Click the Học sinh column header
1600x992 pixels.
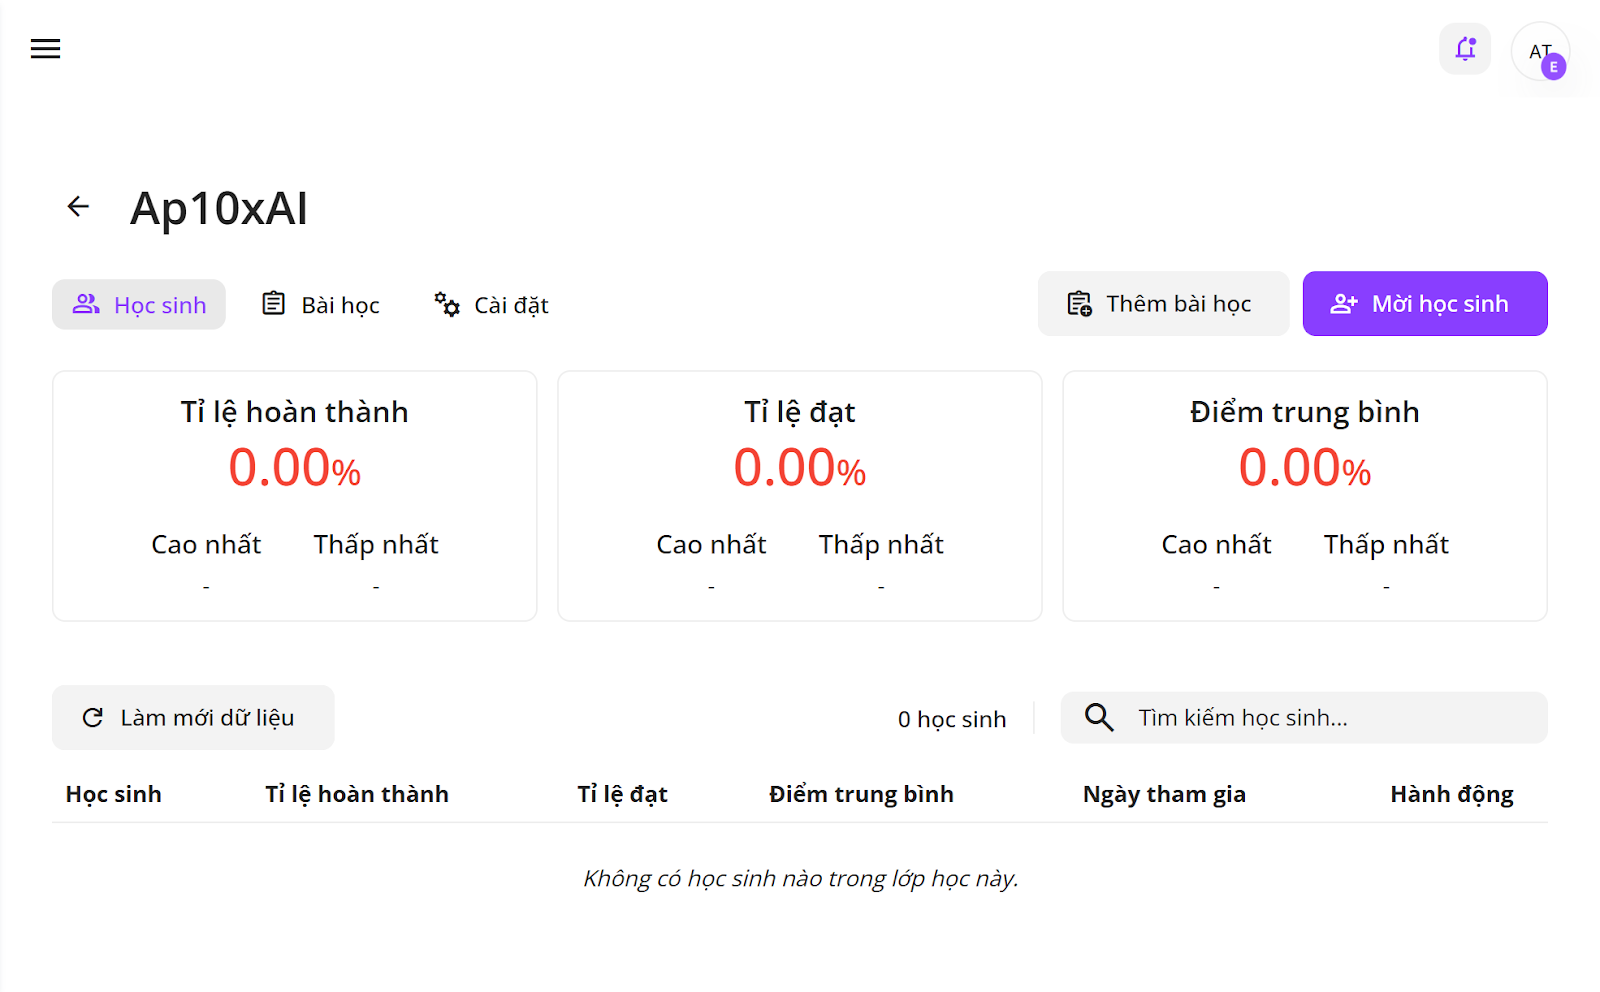tap(113, 794)
